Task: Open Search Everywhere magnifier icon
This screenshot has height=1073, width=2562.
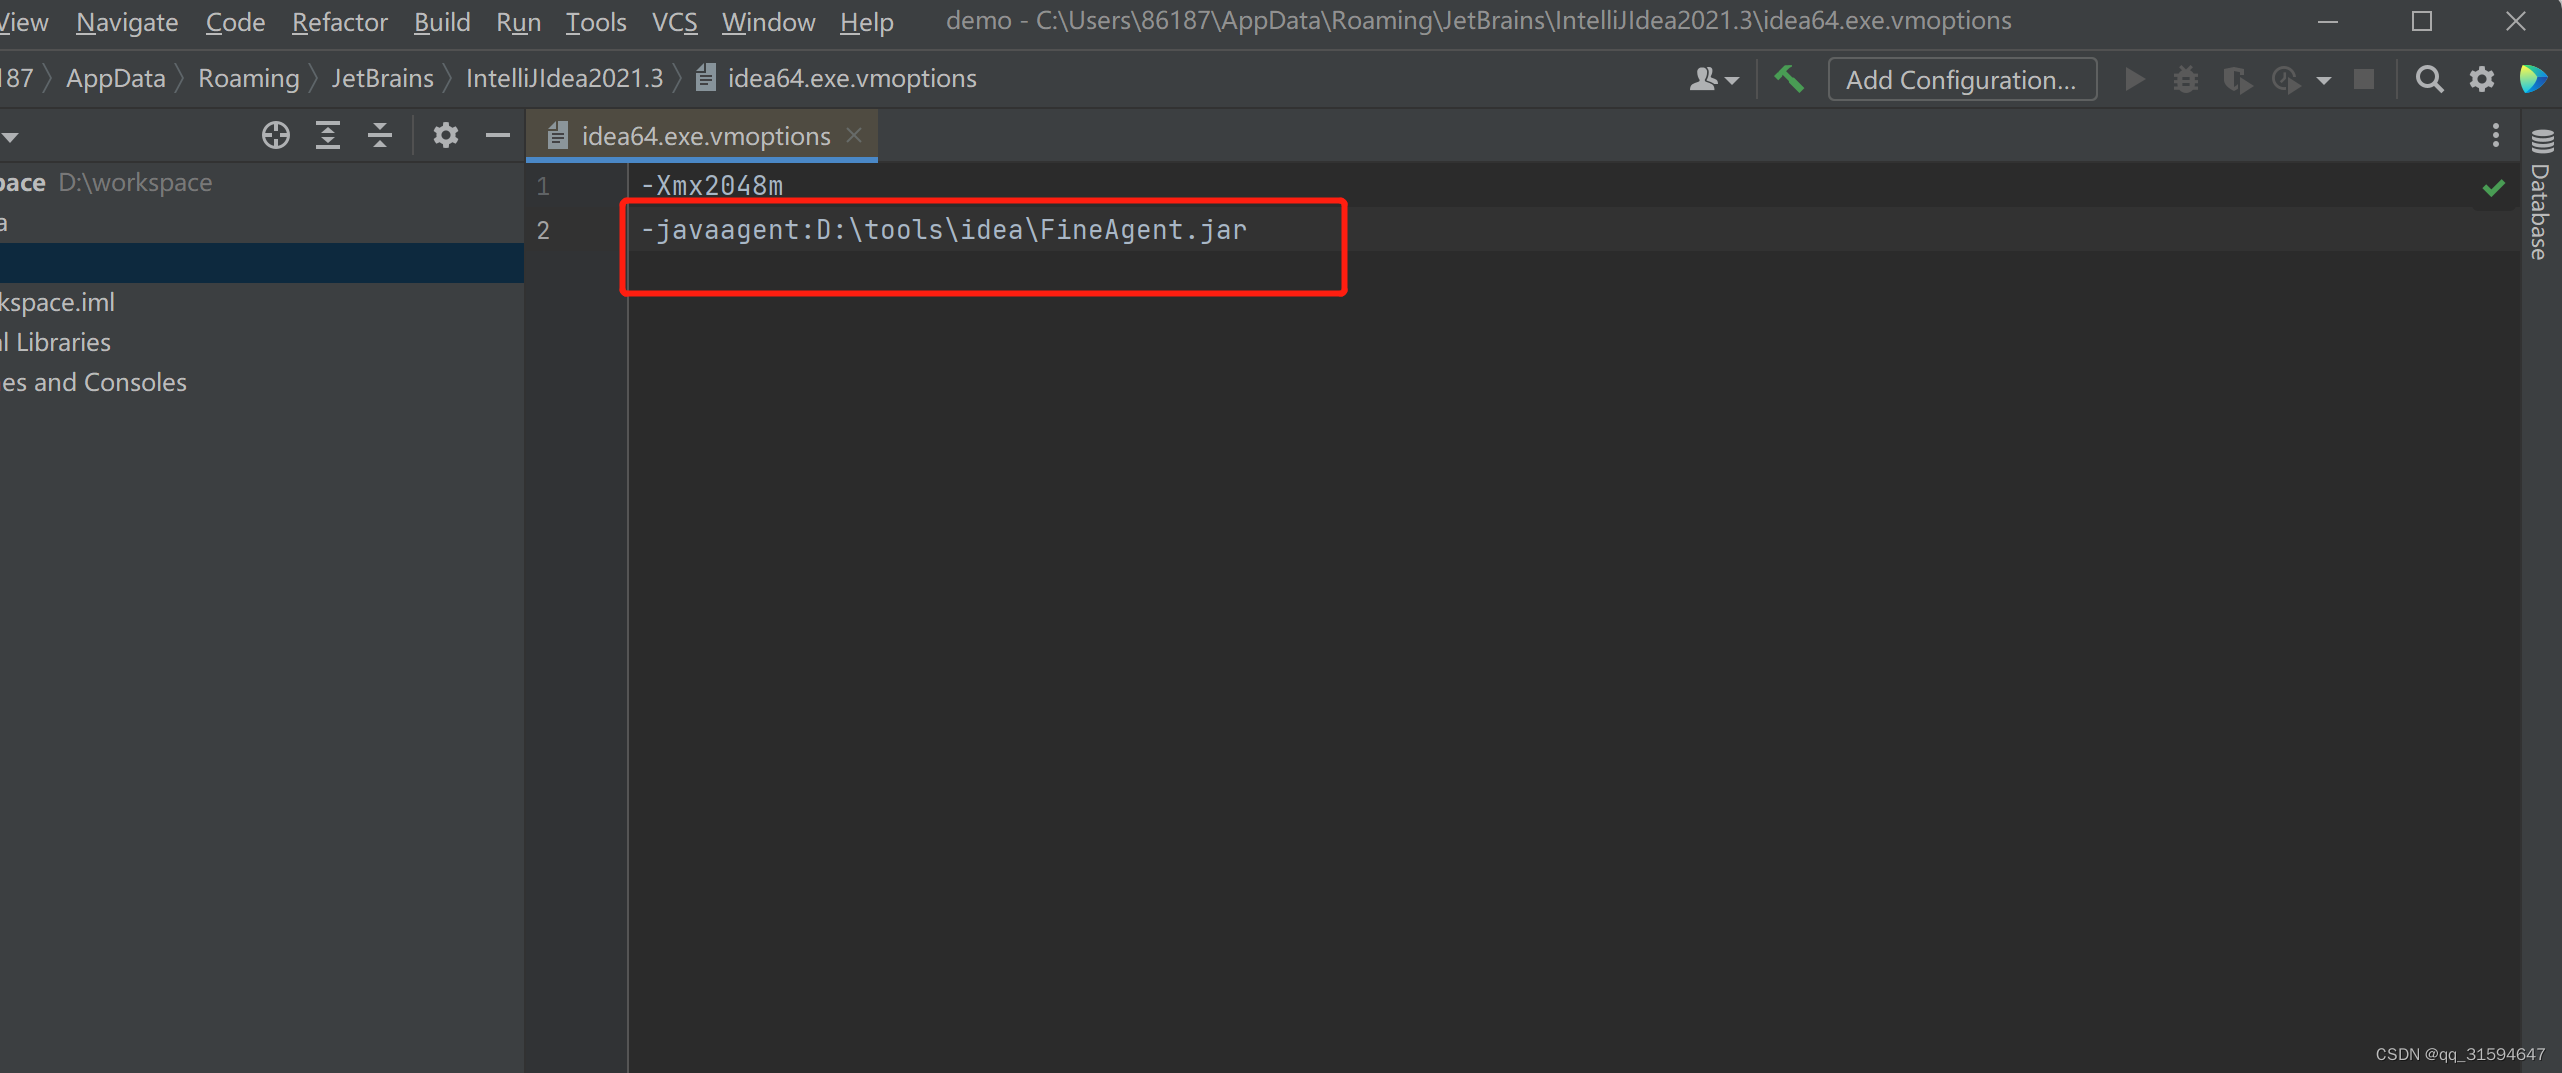Action: (x=2429, y=79)
